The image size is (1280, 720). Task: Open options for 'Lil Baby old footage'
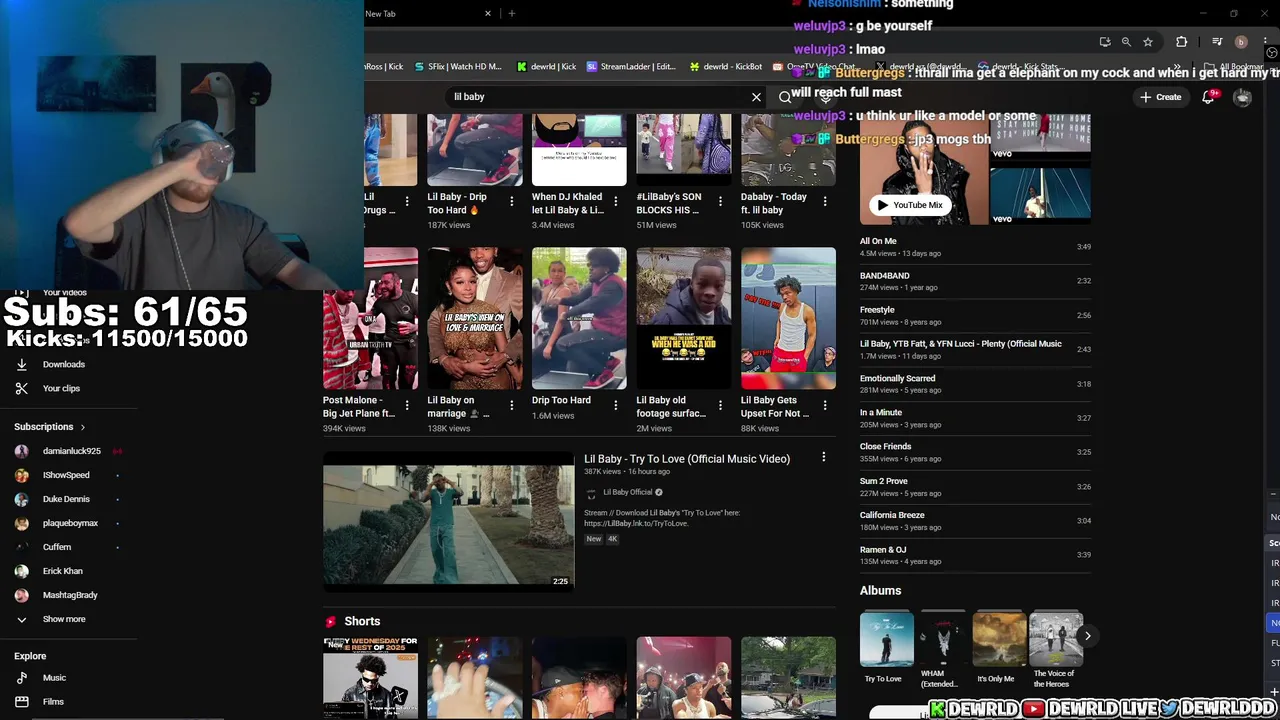[x=720, y=405]
